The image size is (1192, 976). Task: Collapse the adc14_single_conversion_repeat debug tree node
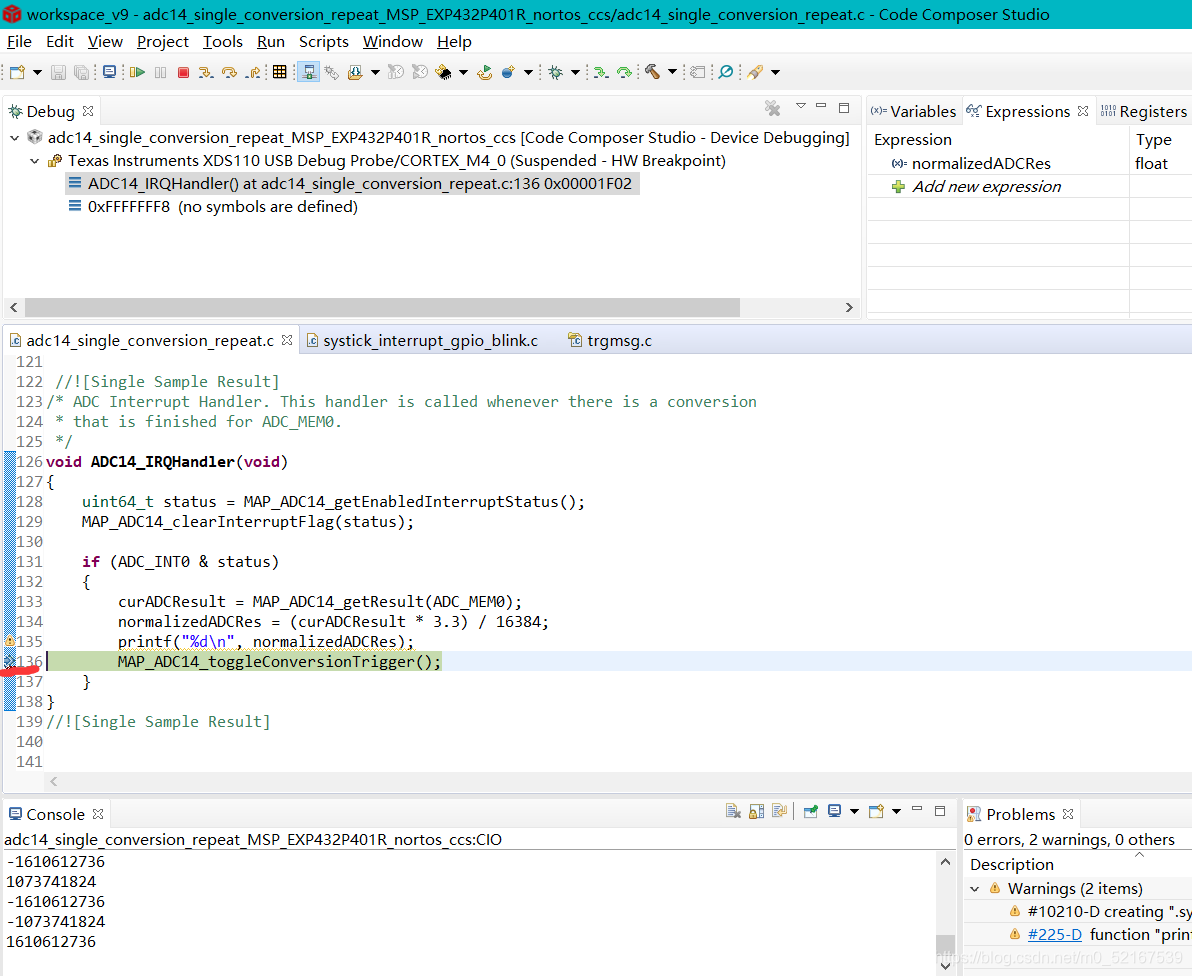(14, 138)
